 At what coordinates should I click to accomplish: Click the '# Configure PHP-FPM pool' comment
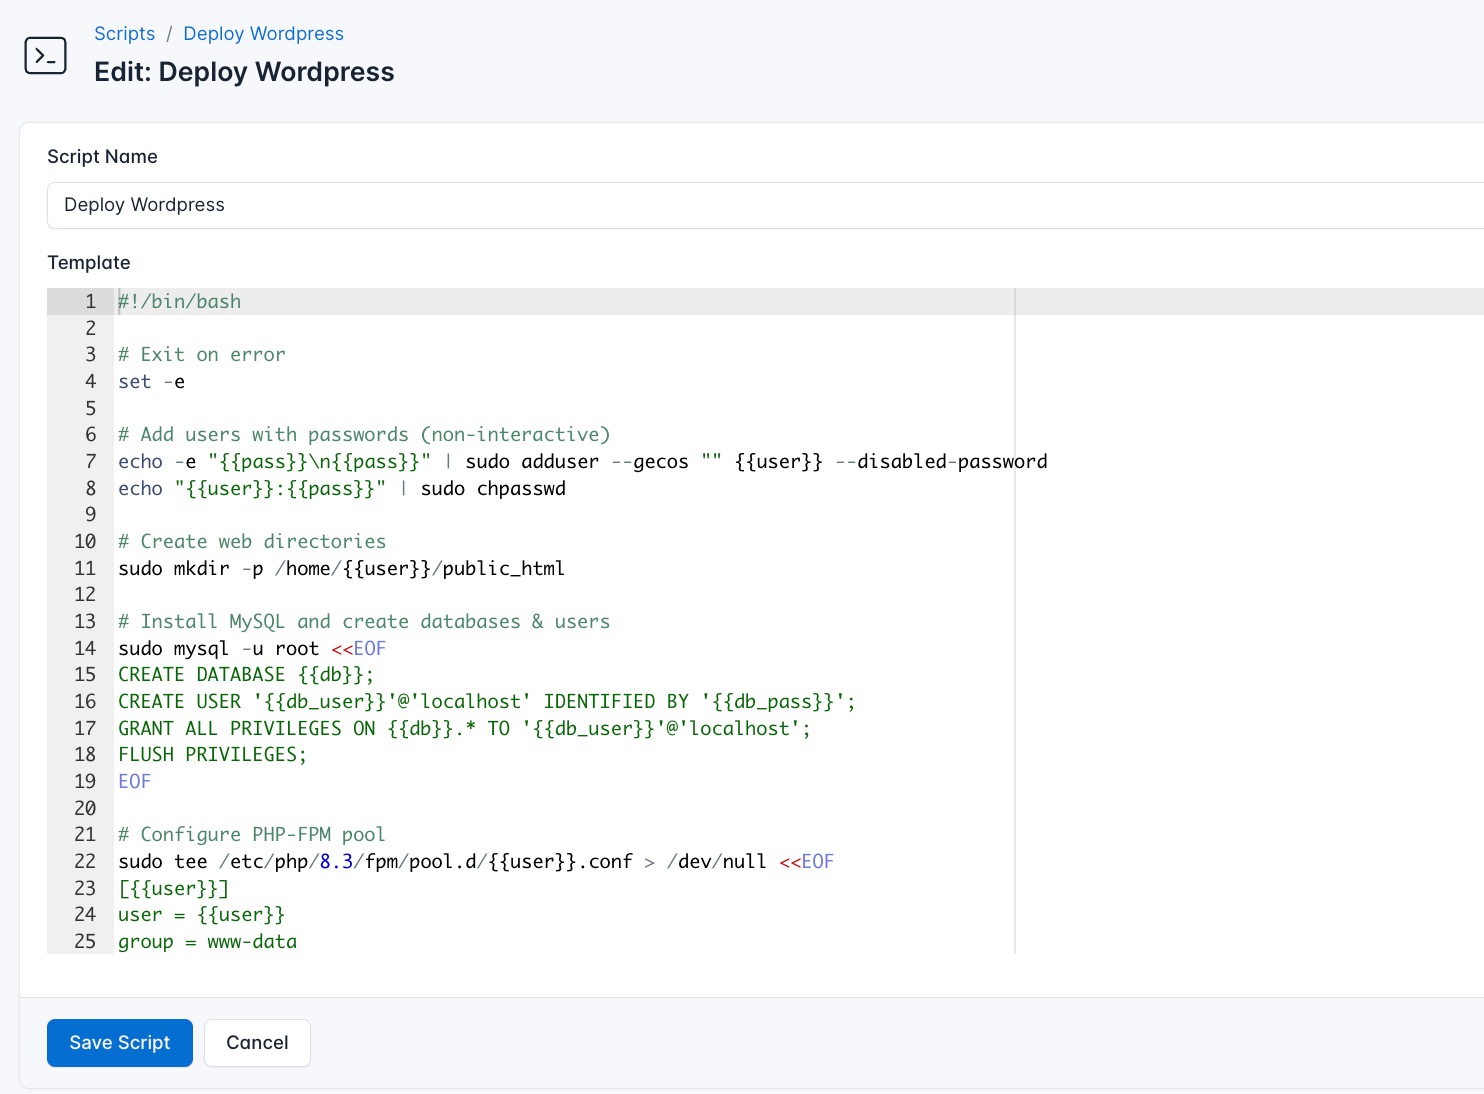[x=252, y=834]
